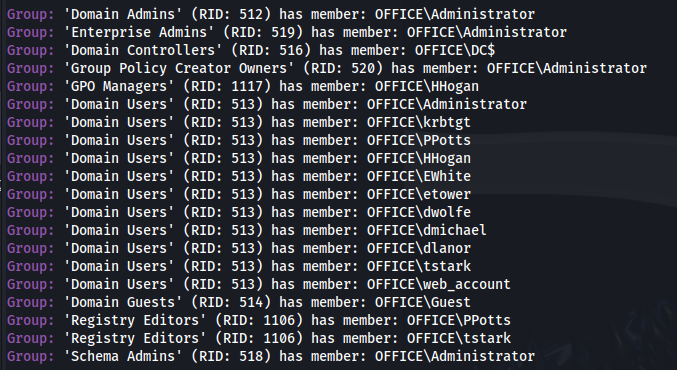
Task: Click OFFICE\dwolfe member name
Action: coord(419,212)
